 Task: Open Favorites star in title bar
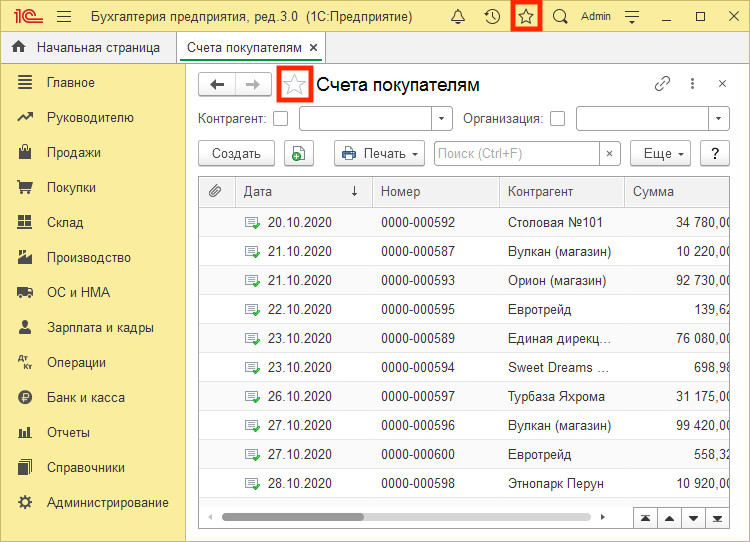click(526, 17)
